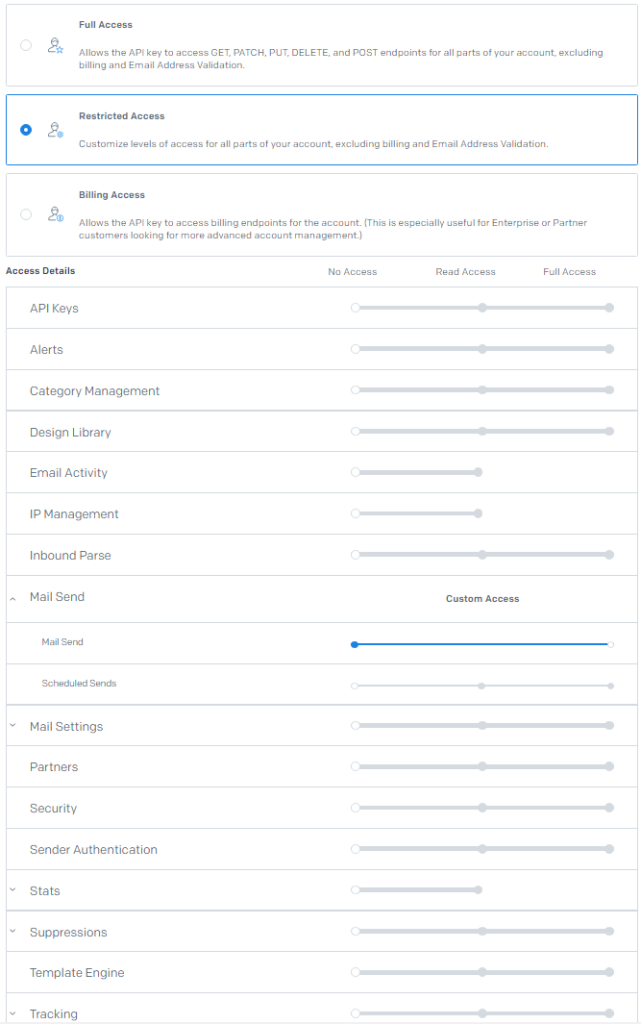Set Security slider to Read Access
The height and width of the screenshot is (1024, 641).
coord(482,808)
